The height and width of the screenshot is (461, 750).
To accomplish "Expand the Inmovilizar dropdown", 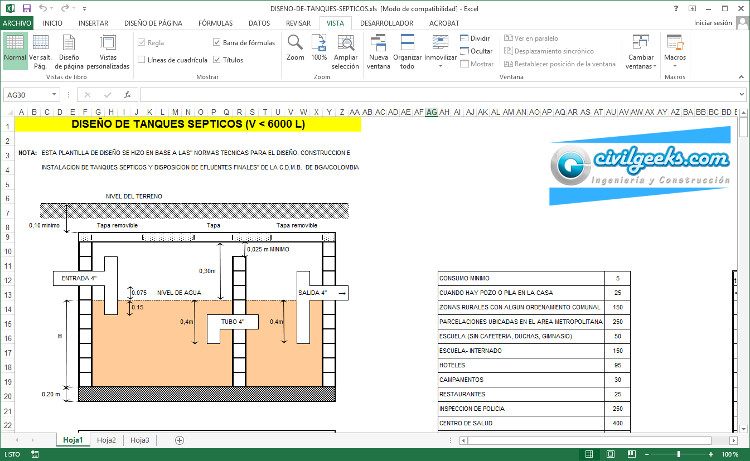I will (x=441, y=52).
